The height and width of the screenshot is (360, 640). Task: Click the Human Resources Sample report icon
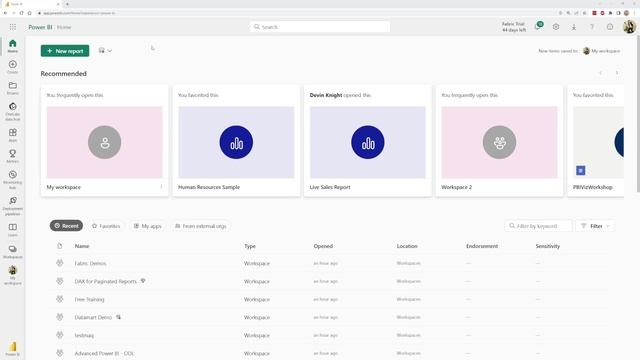click(x=236, y=142)
